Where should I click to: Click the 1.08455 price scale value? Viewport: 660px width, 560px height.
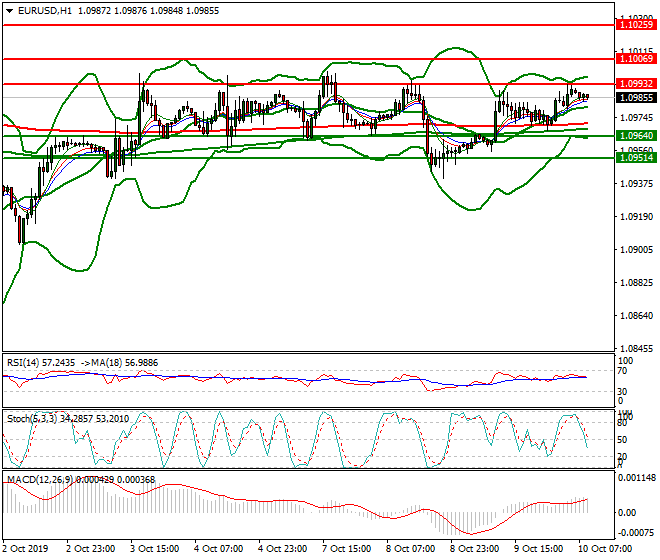(x=637, y=349)
